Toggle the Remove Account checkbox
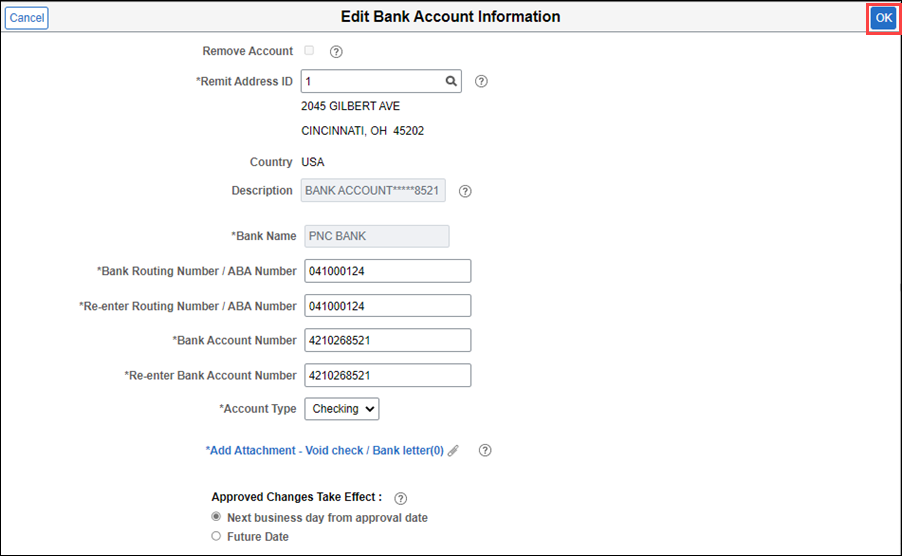902x556 pixels. pos(309,51)
